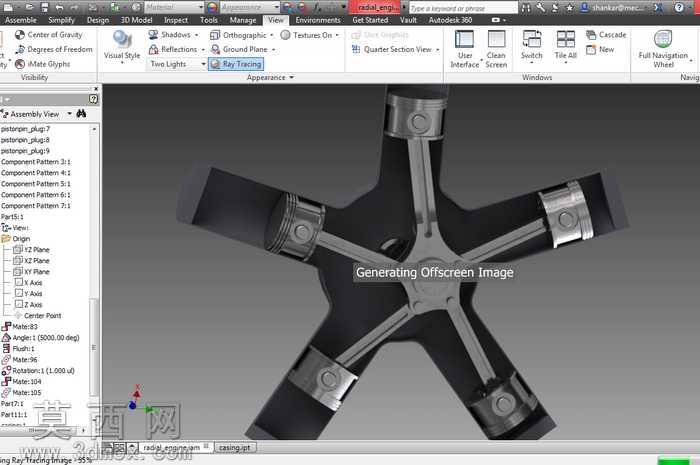Click the keyword search input field
700x465 pixels.
click(x=462, y=8)
